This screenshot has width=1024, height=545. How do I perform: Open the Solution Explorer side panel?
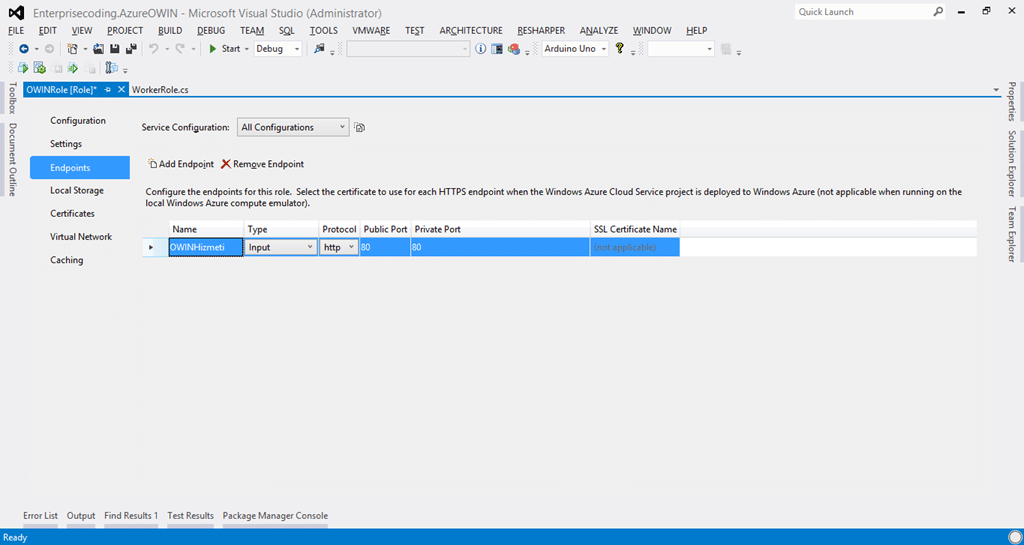1012,163
